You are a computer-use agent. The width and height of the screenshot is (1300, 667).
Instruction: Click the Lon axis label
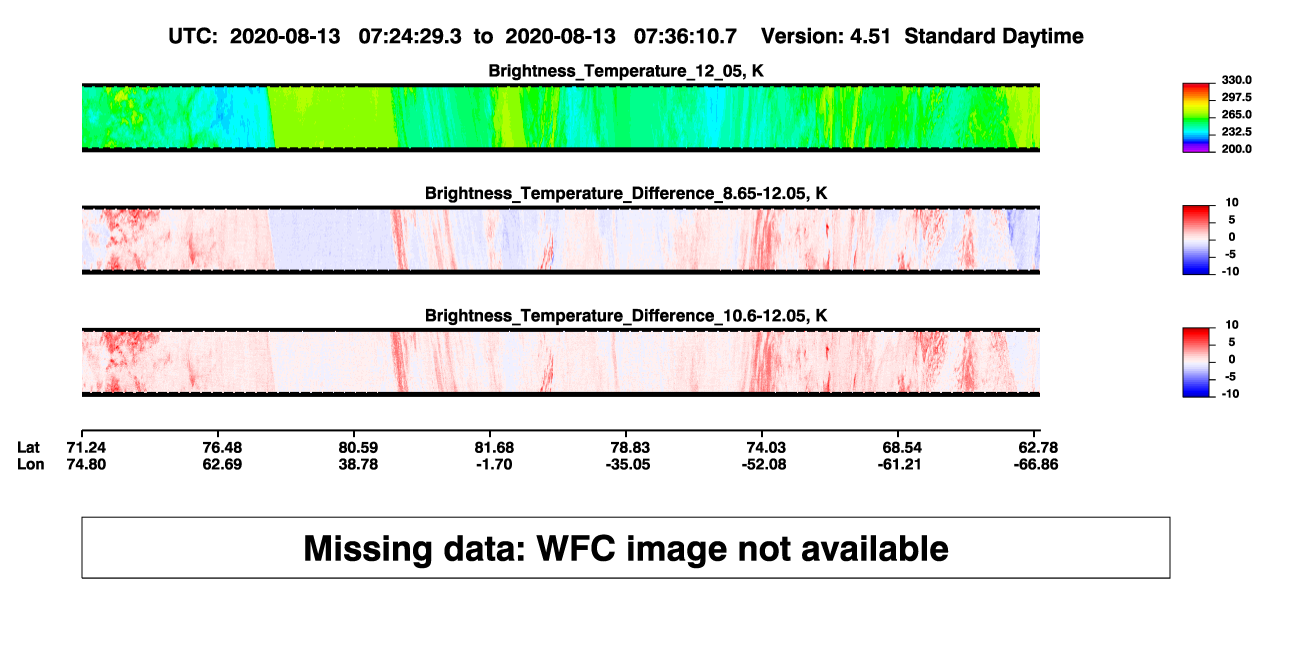(x=31, y=464)
